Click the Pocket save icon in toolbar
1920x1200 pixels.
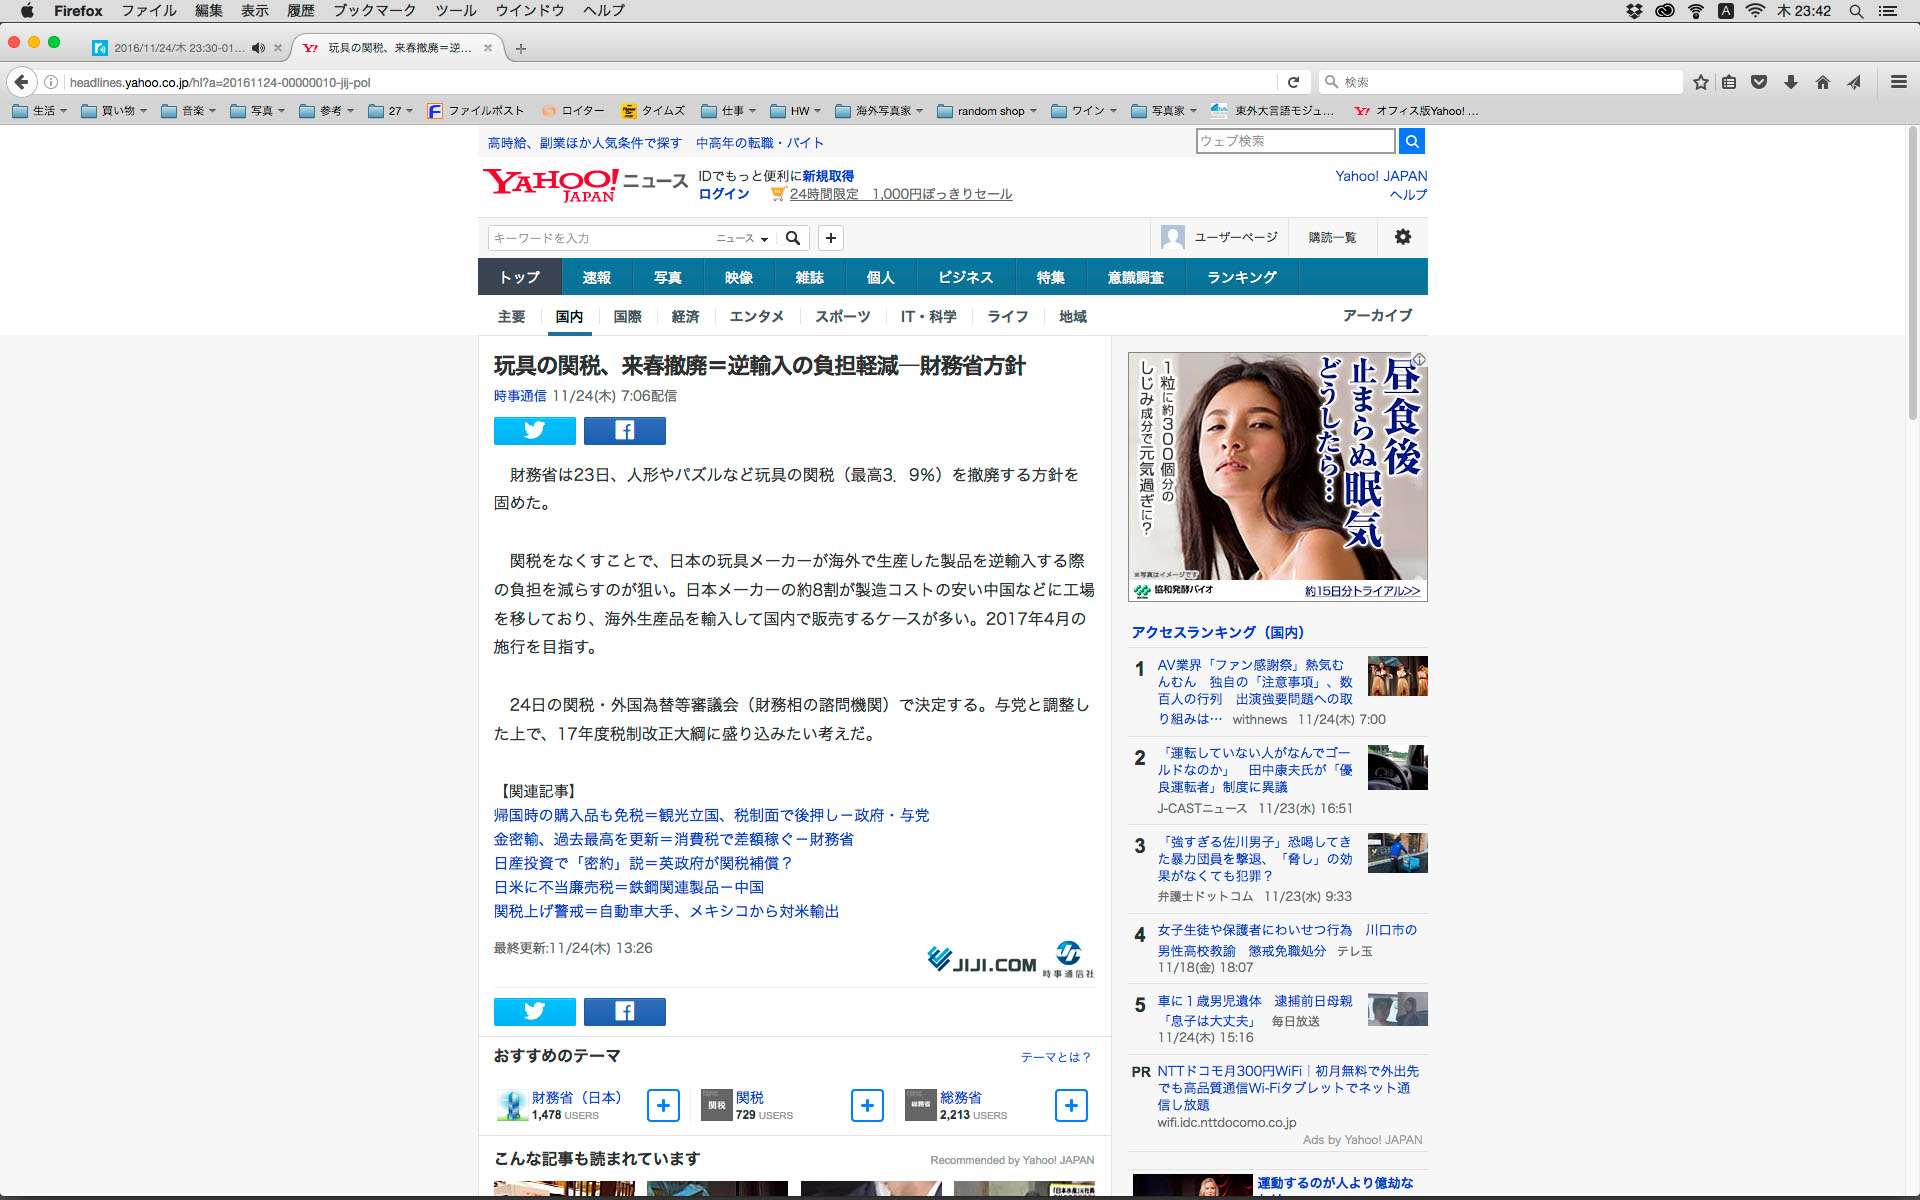point(1759,82)
